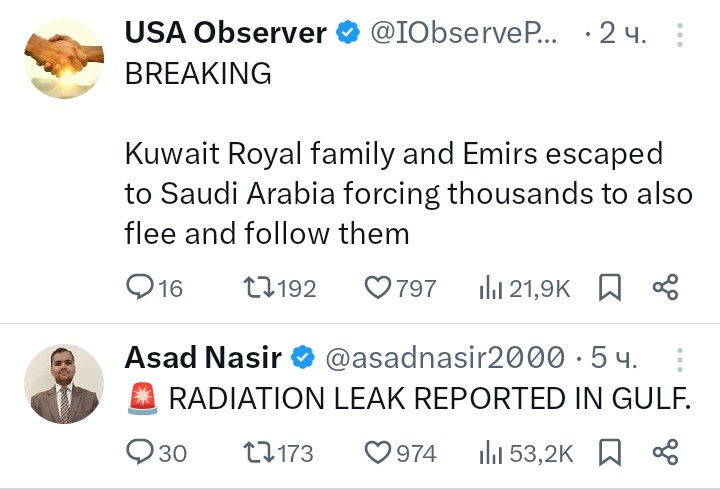Like the radiation leak tweet
The height and width of the screenshot is (489, 720).
(x=377, y=453)
